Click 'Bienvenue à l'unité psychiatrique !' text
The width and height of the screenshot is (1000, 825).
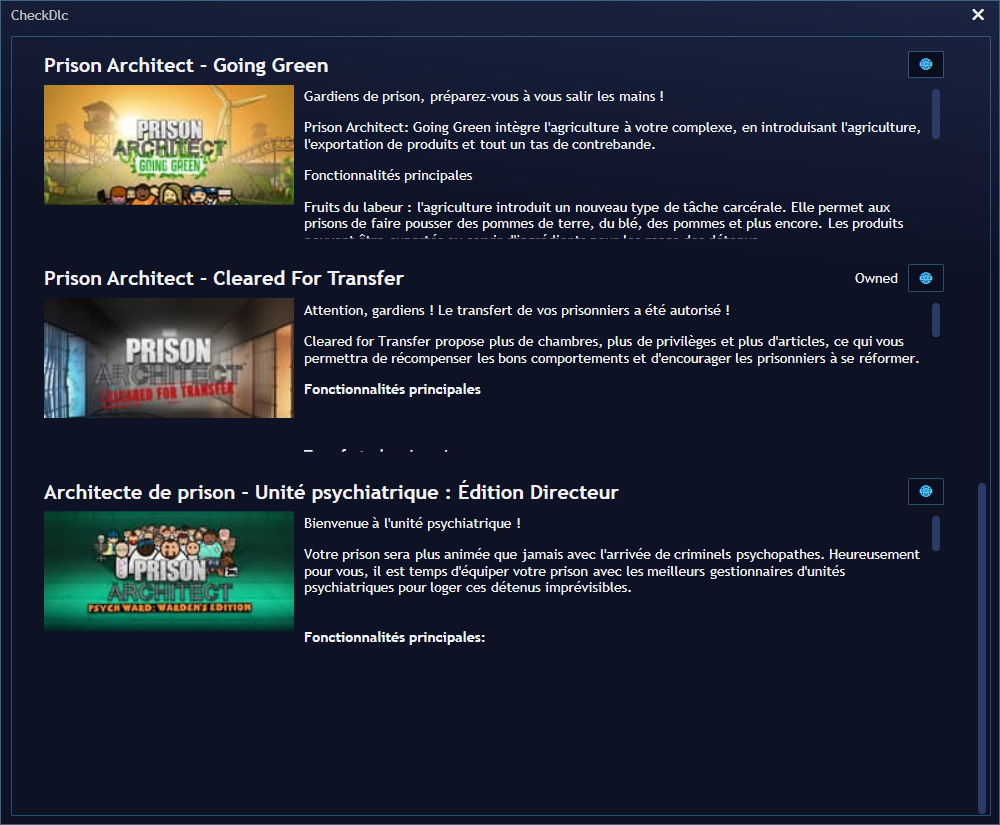pyautogui.click(x=412, y=523)
